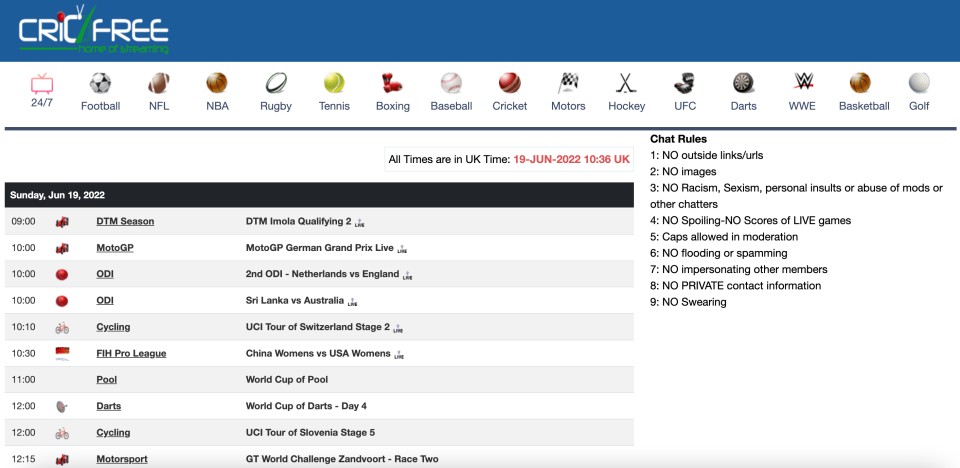Choose the NFL football icon

pos(159,83)
